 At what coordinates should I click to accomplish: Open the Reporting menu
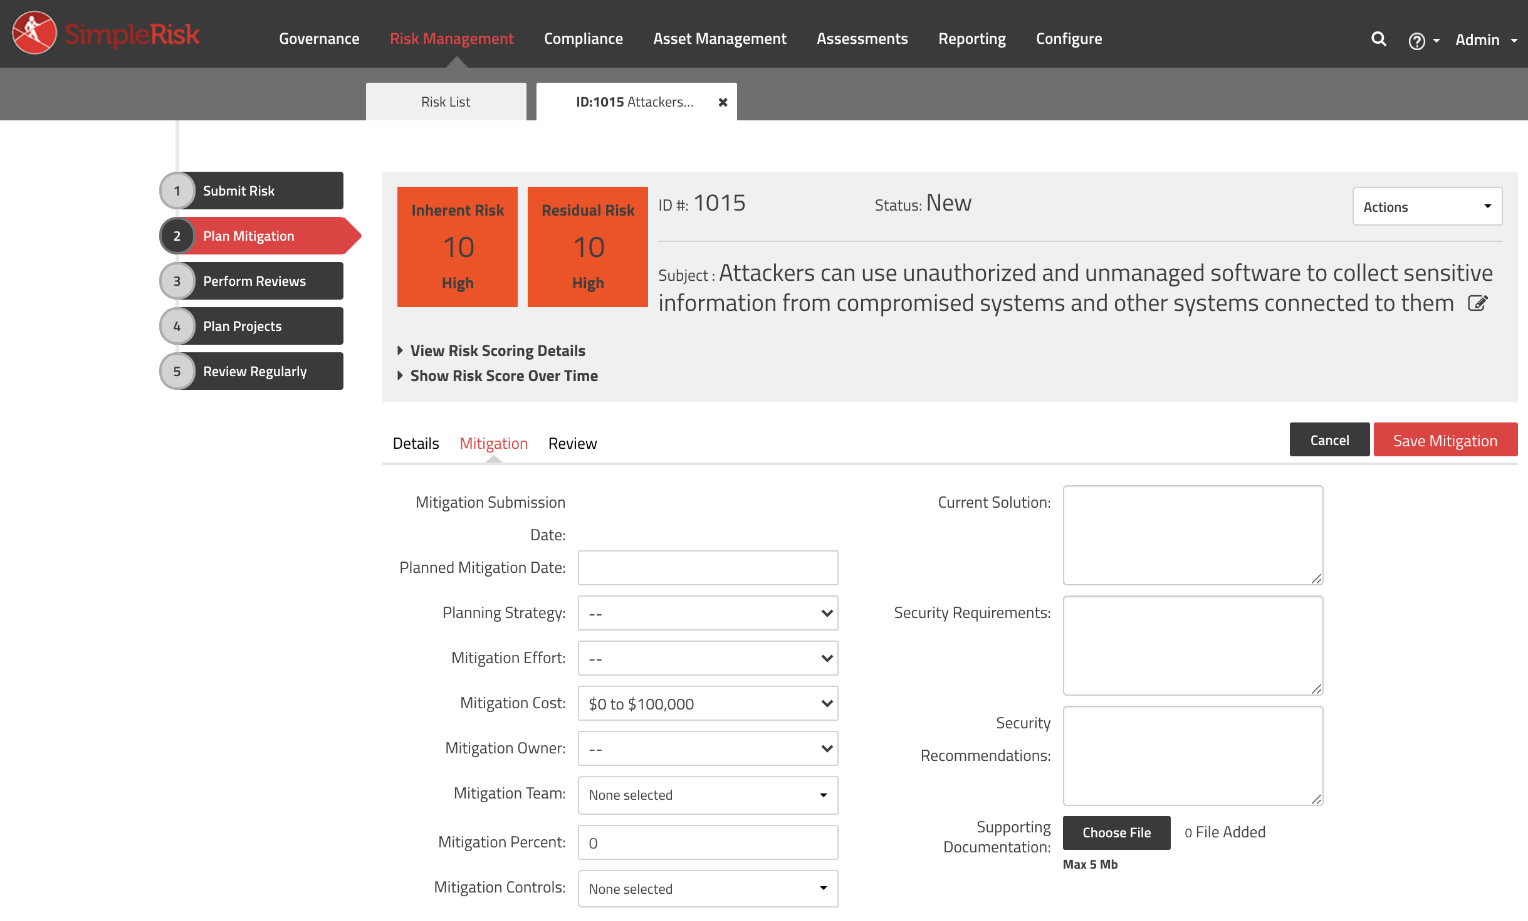pyautogui.click(x=971, y=38)
